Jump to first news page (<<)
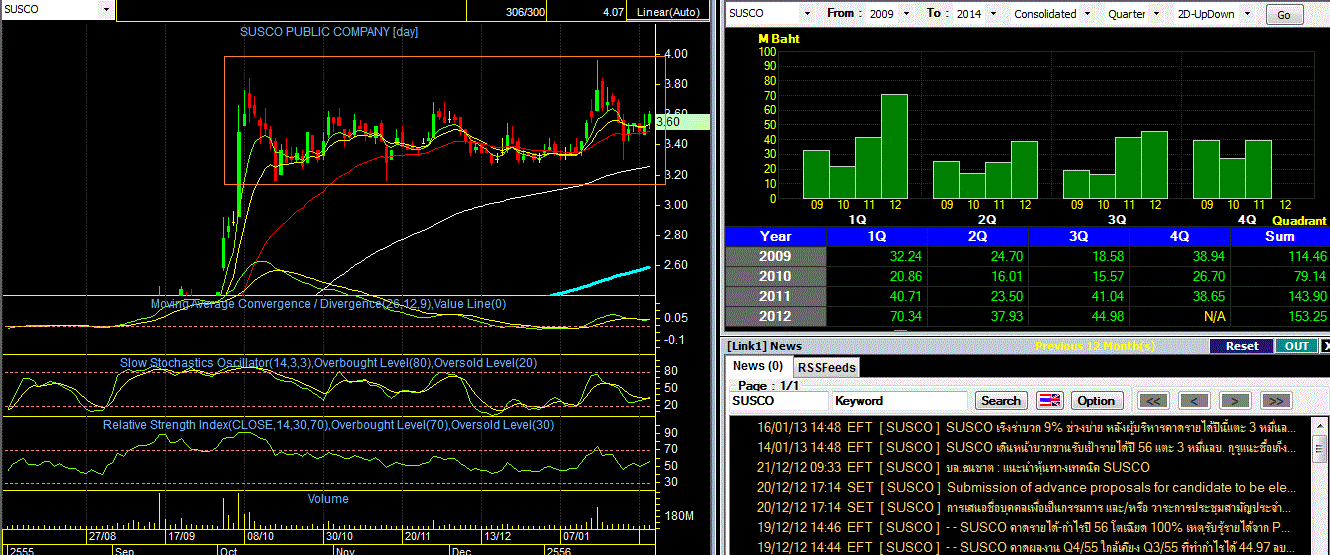The width and height of the screenshot is (1330, 555). point(1153,400)
